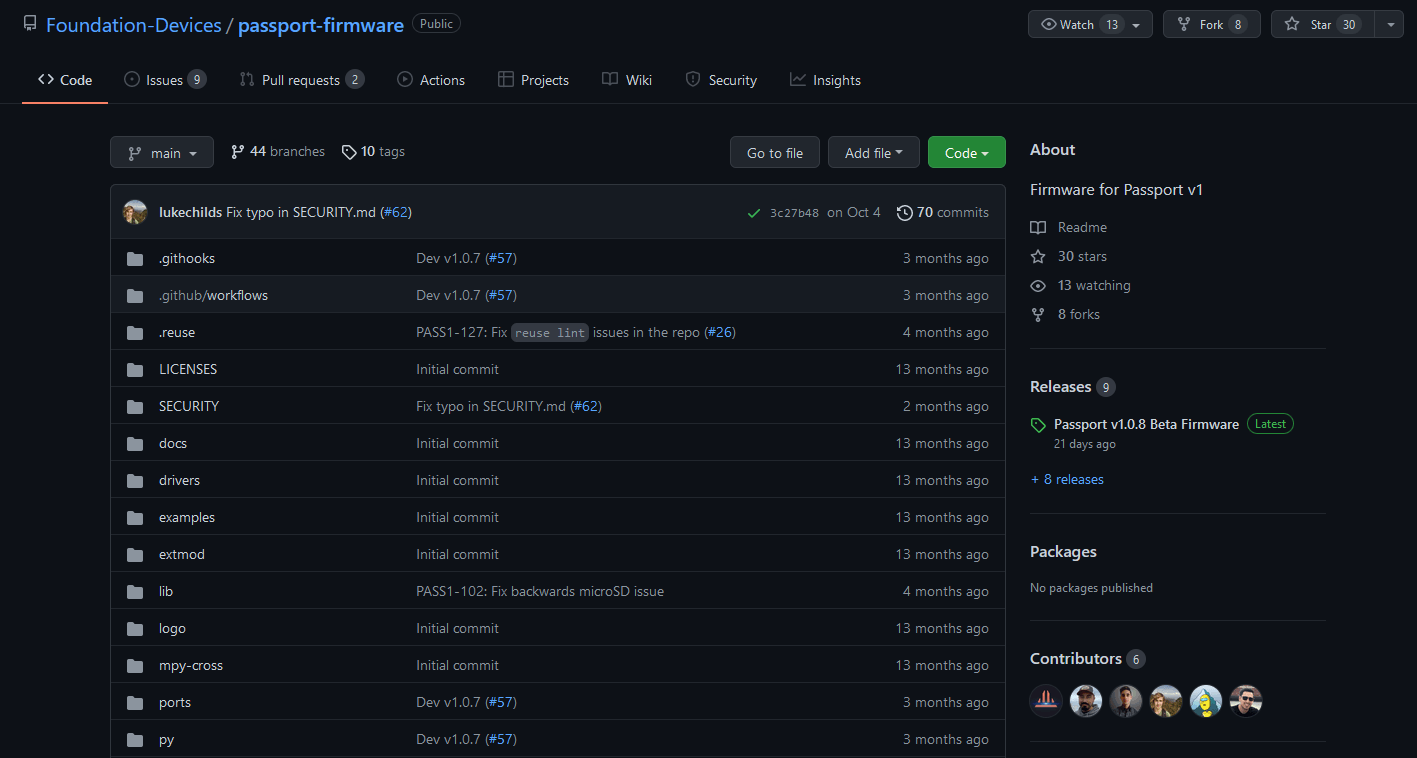The image size is (1417, 758).
Task: Open PASS1-102 backwards microSD commit message
Action: pyautogui.click(x=540, y=592)
